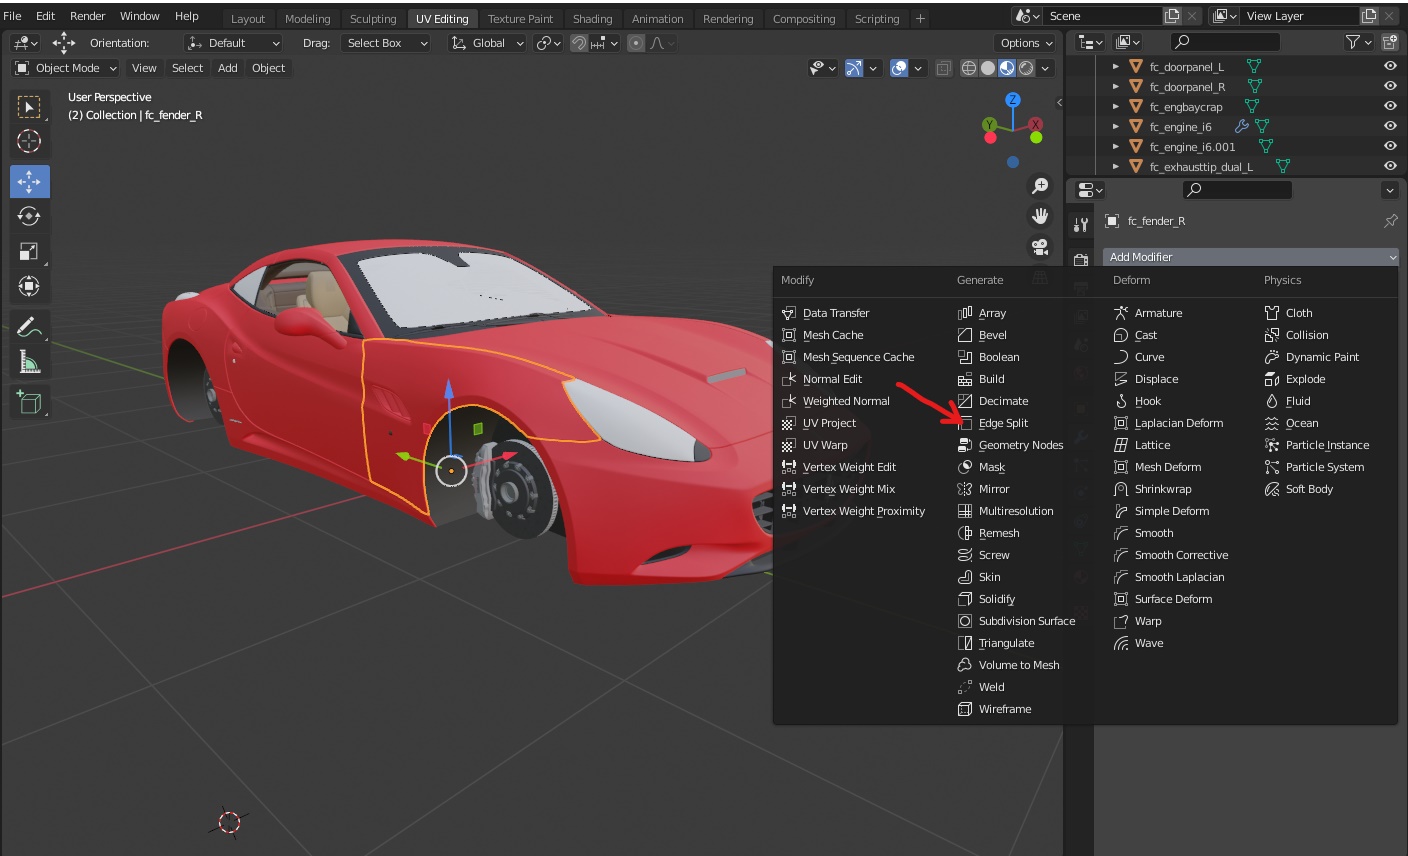Expand the fc_engbaycrap tree item
Viewport: 1408px width, 856px height.
1116,107
